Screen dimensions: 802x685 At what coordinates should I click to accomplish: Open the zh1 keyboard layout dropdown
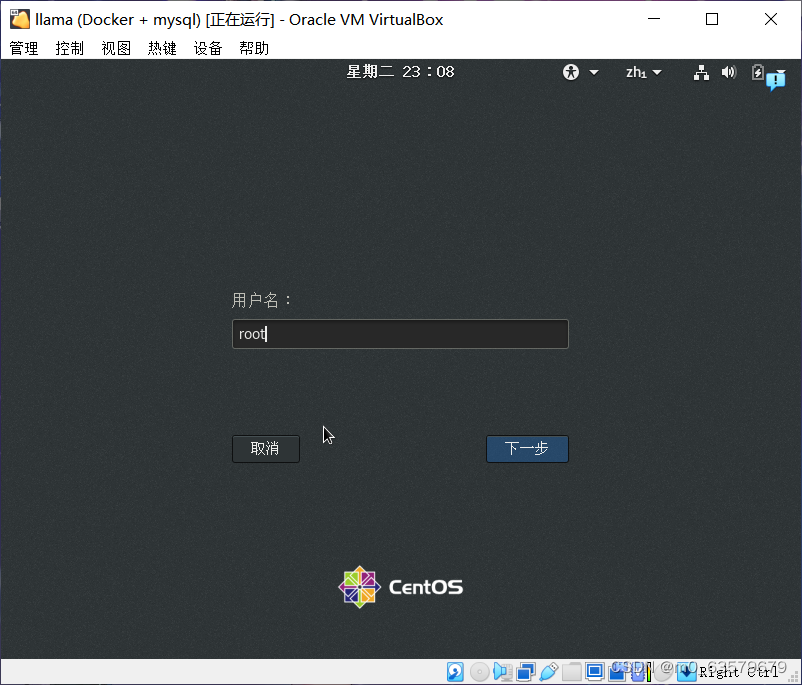pyautogui.click(x=641, y=72)
